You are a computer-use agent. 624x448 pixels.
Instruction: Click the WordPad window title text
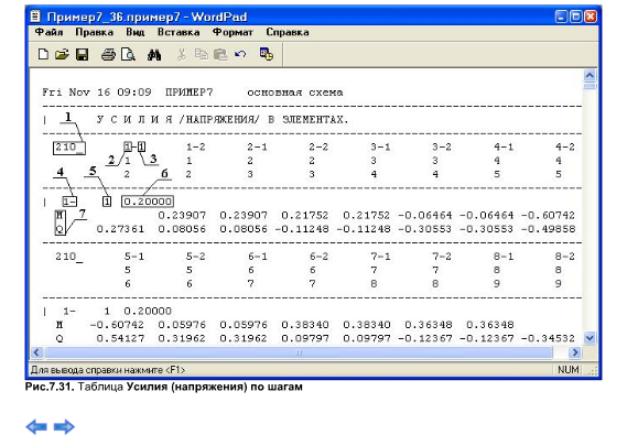point(147,17)
